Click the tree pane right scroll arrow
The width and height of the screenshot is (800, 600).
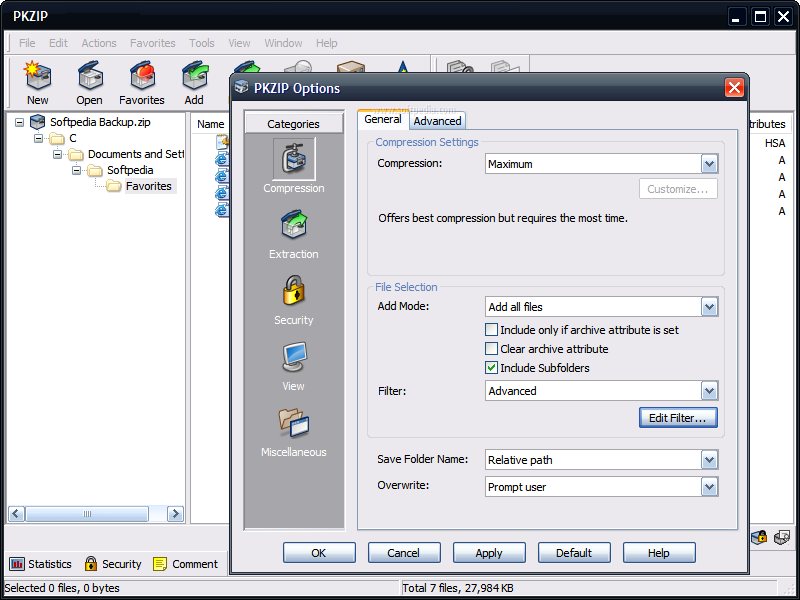(175, 513)
